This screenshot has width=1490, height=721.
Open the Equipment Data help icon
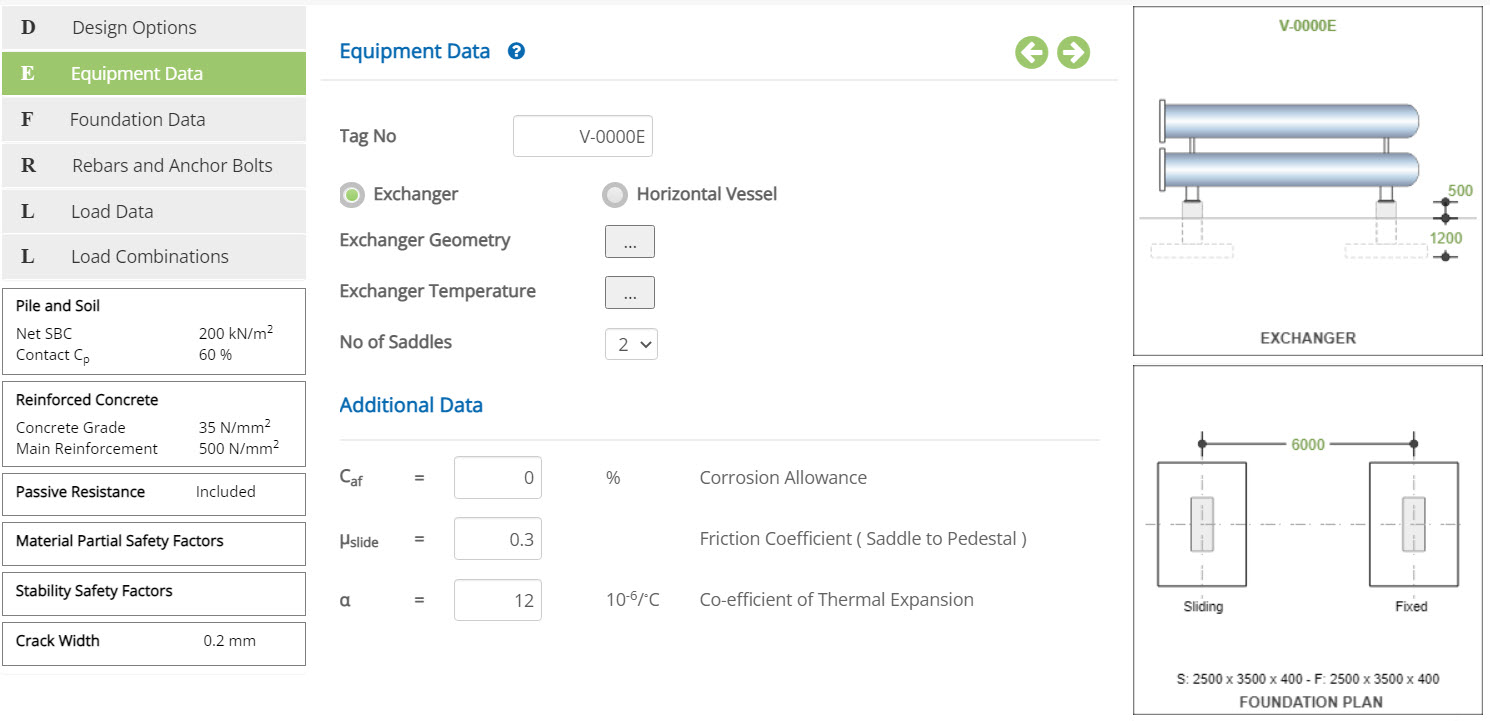coord(516,51)
